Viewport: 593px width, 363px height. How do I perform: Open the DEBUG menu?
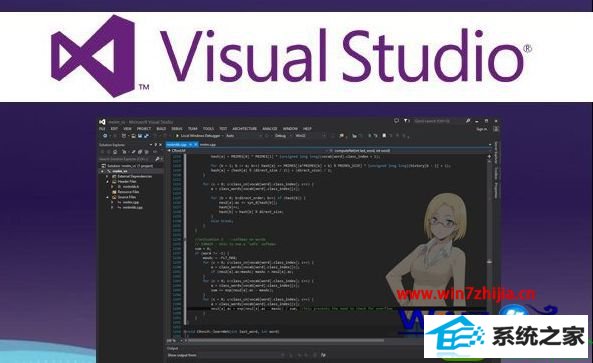pyautogui.click(x=177, y=129)
